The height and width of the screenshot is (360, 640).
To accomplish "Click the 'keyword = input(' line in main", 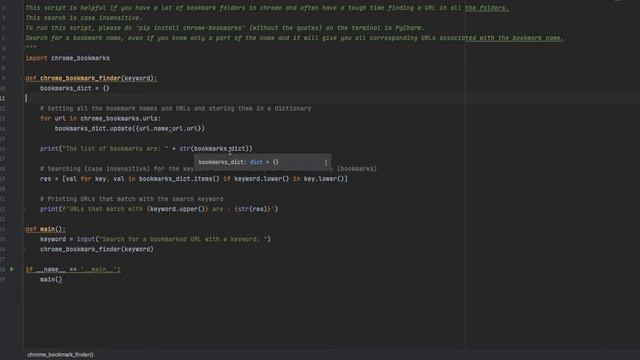I will pos(155,239).
